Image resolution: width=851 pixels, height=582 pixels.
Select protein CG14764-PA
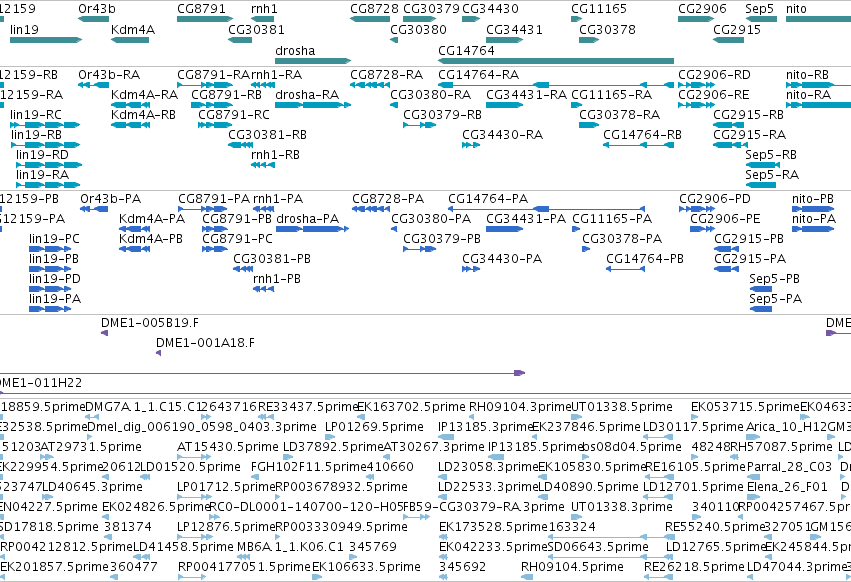[x=546, y=209]
